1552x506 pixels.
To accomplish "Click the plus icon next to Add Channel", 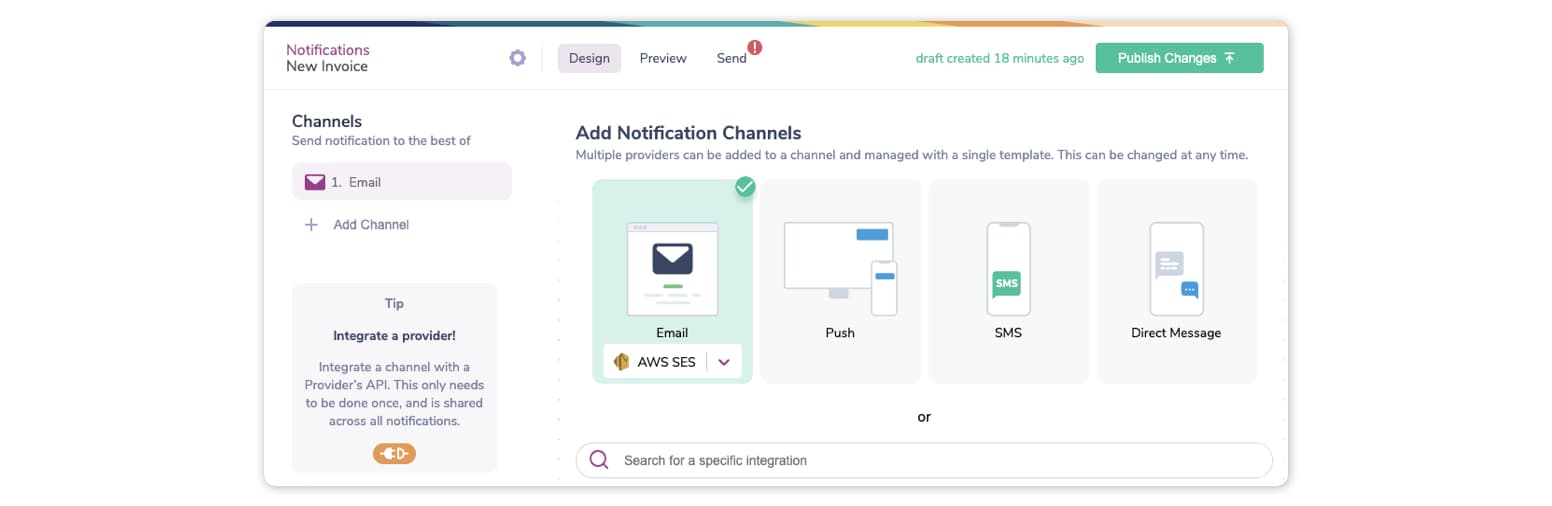I will pyautogui.click(x=311, y=225).
